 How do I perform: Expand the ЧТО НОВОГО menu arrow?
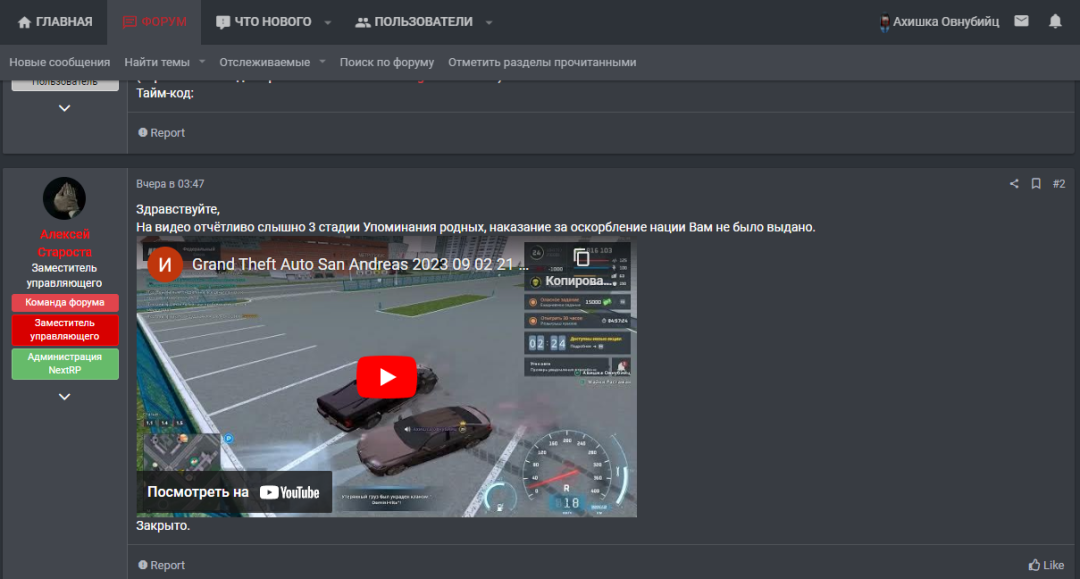[327, 22]
